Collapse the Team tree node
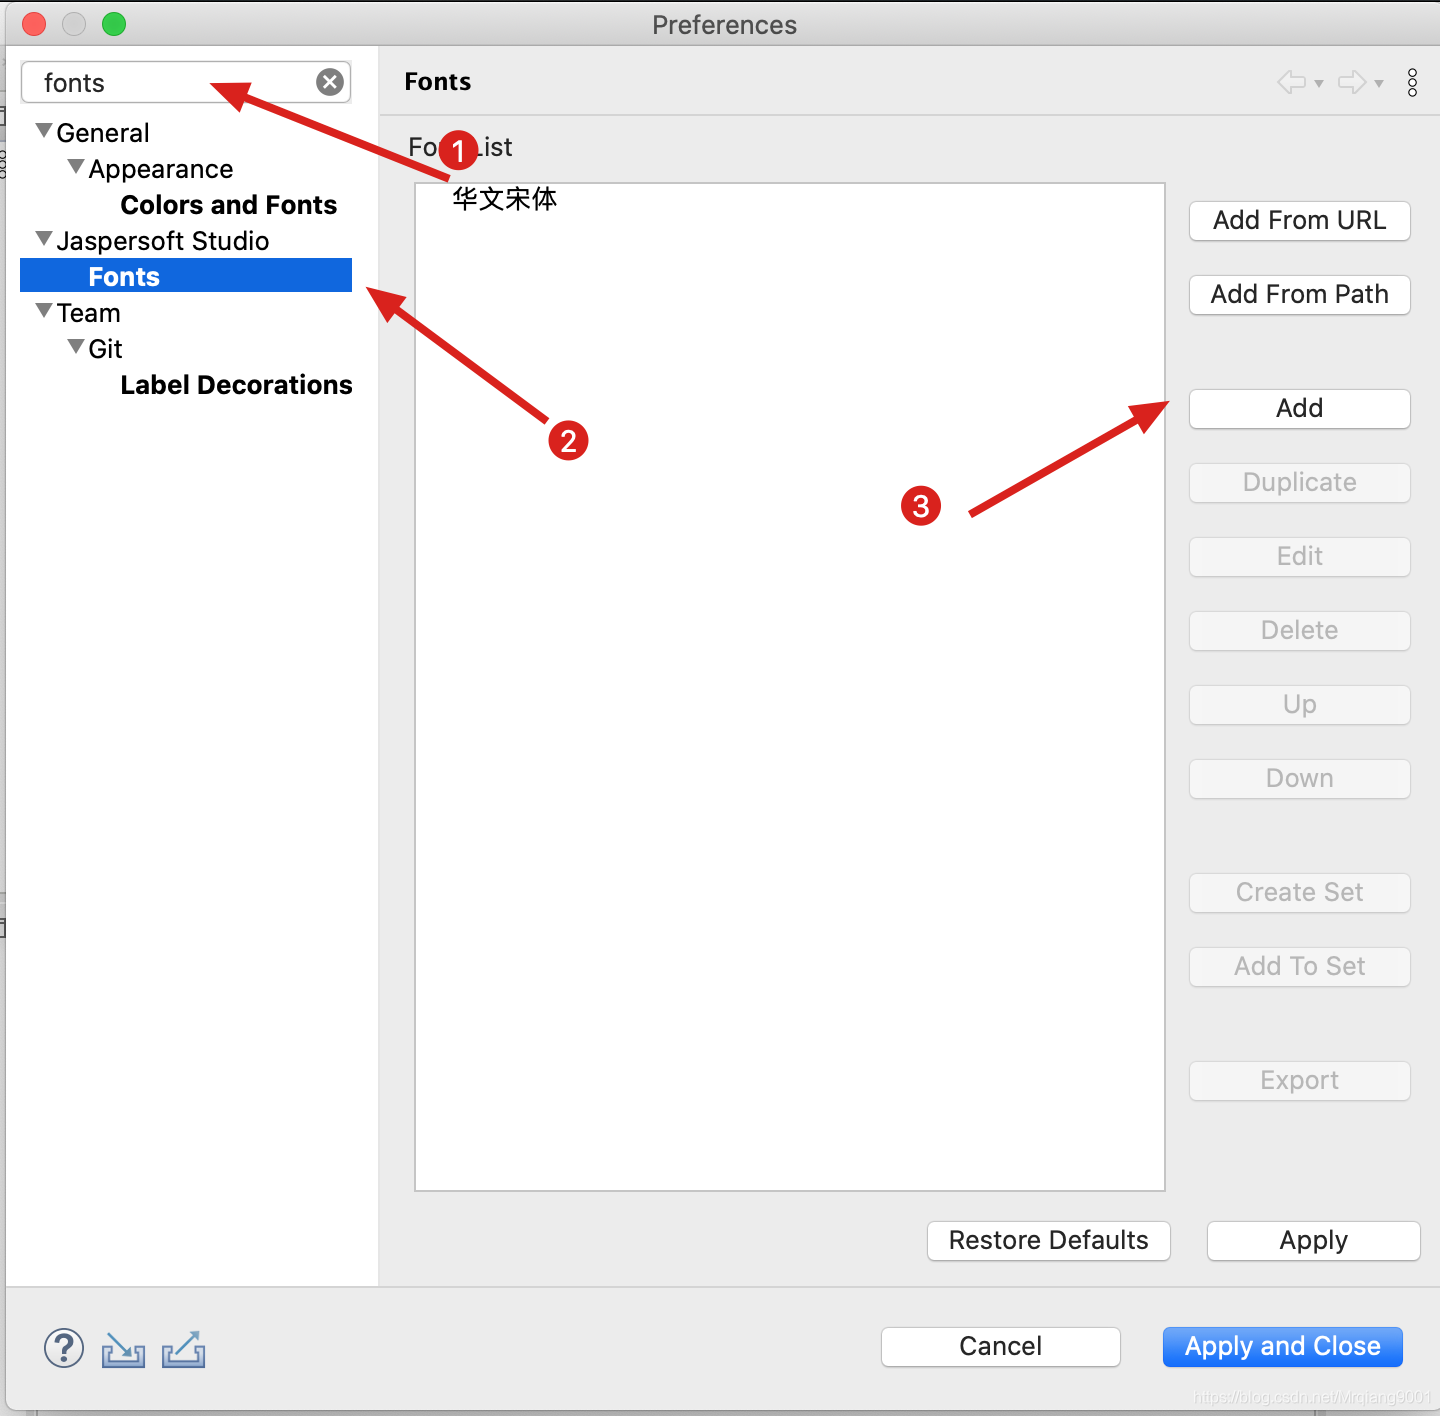1440x1416 pixels. pyautogui.click(x=44, y=311)
